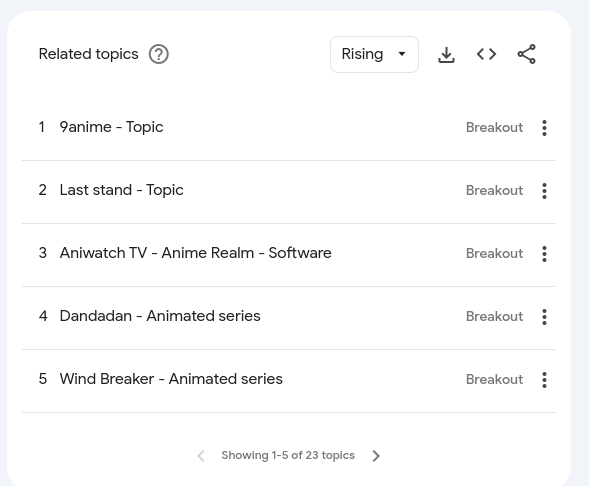This screenshot has width=589, height=486.
Task: Open more options for Aniwatch TV row
Action: pyautogui.click(x=544, y=254)
